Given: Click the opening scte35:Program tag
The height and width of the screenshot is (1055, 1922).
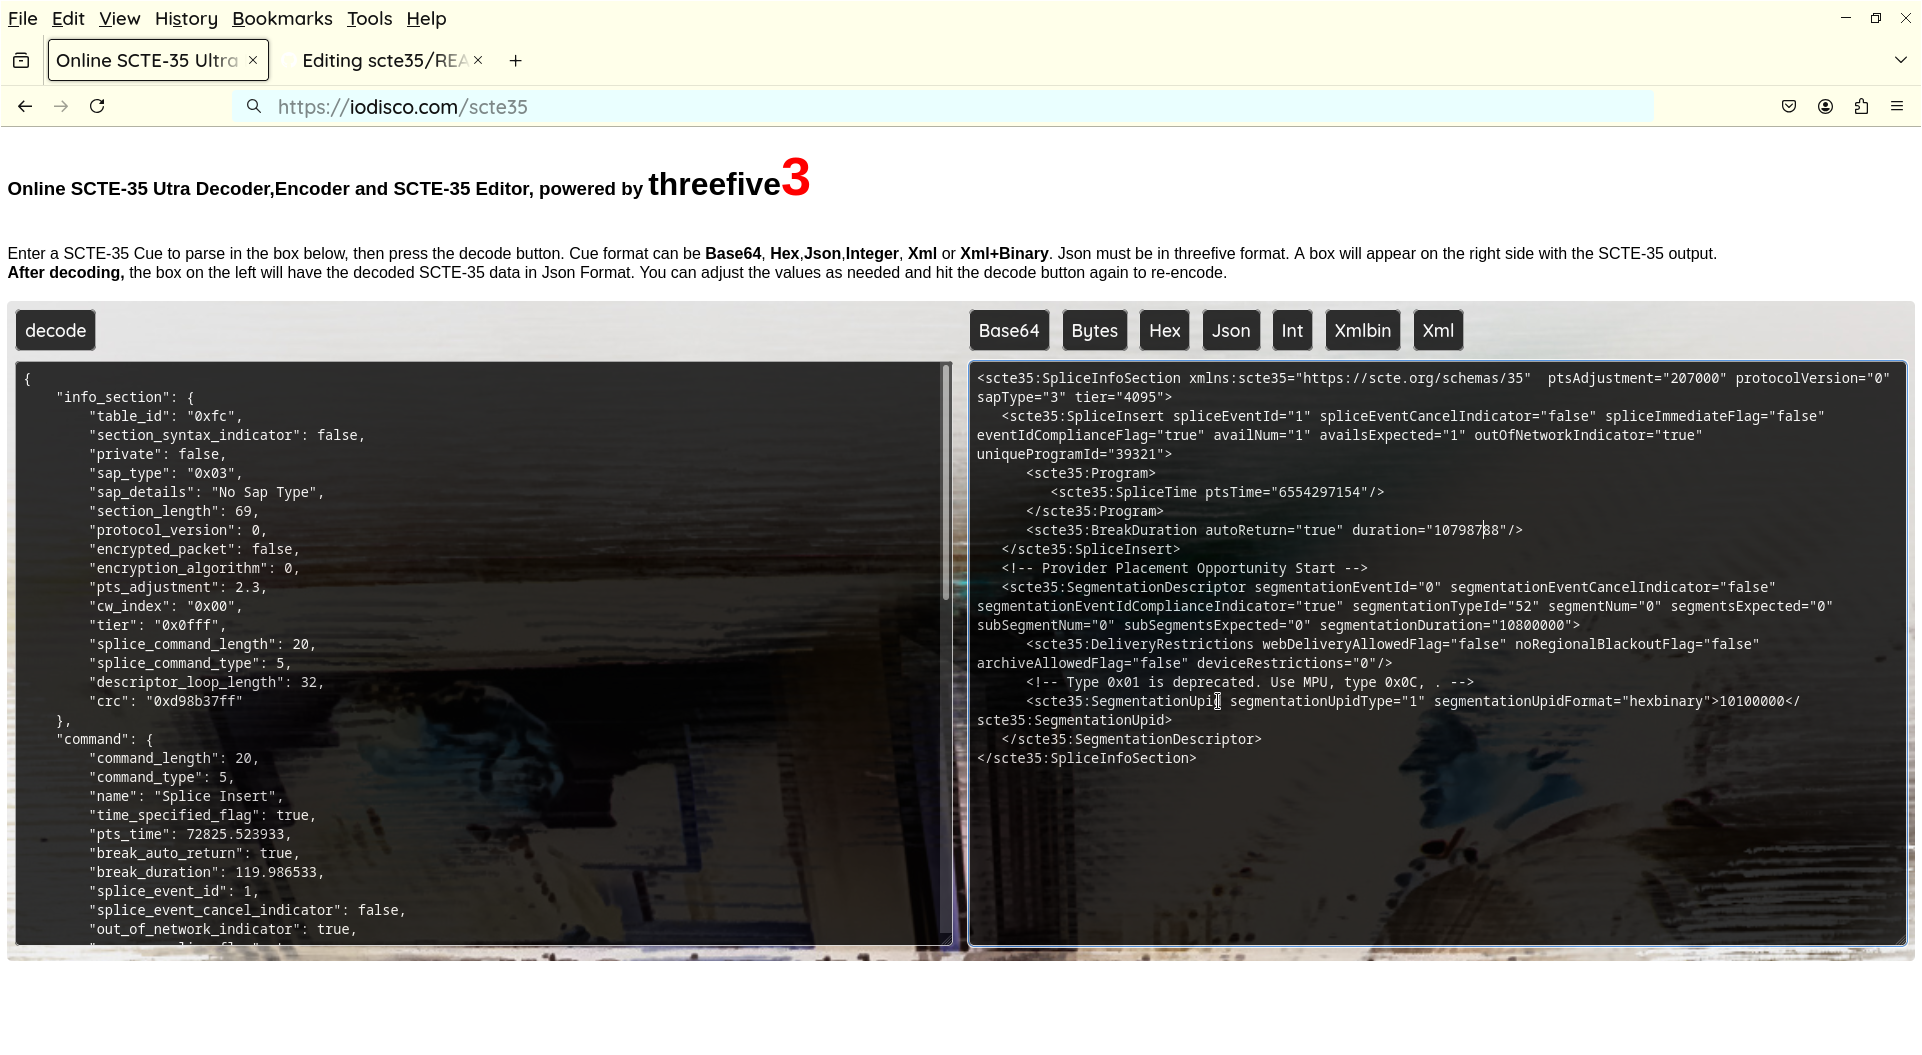Looking at the screenshot, I should pyautogui.click(x=1091, y=474).
